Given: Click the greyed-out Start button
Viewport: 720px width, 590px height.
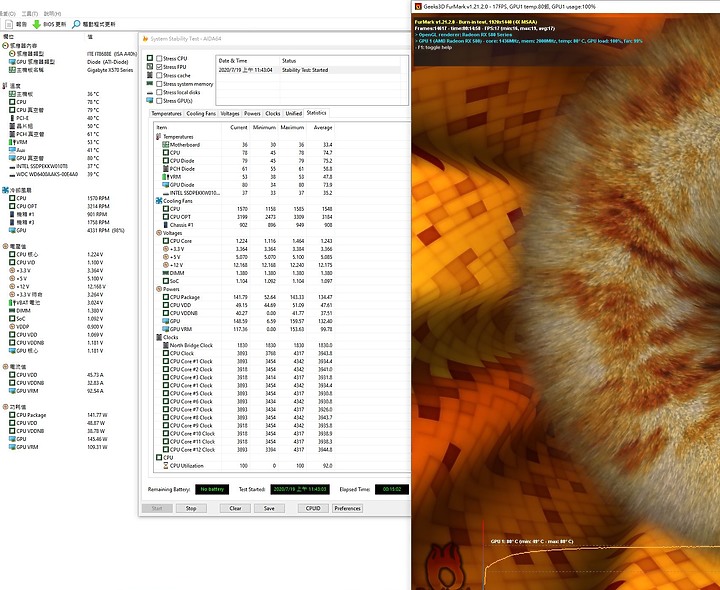Looking at the screenshot, I should 157,508.
